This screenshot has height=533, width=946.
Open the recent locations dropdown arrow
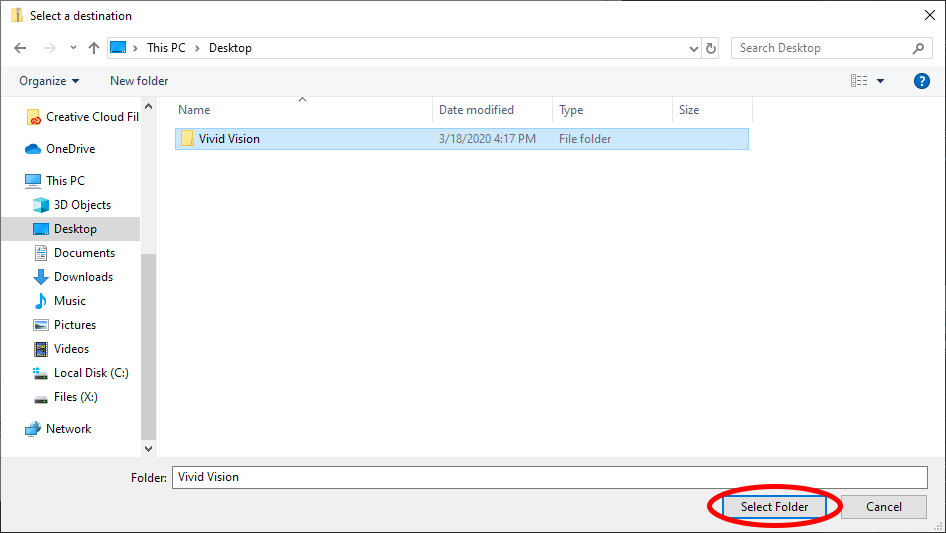point(73,48)
